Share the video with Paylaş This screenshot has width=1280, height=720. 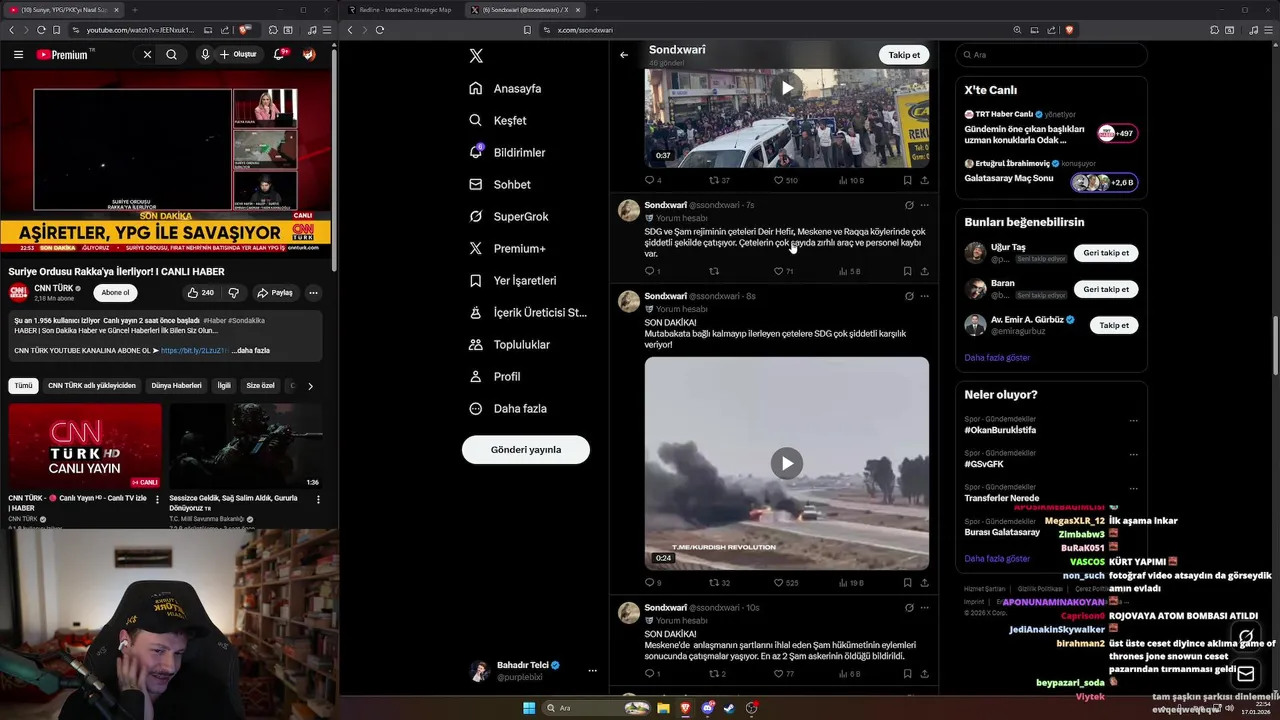pos(275,293)
